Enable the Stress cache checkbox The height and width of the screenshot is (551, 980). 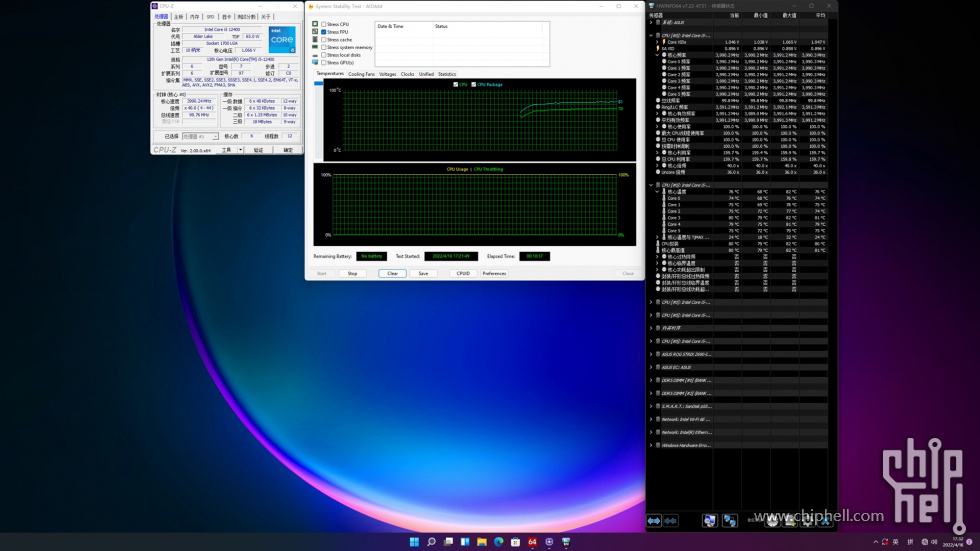point(324,39)
